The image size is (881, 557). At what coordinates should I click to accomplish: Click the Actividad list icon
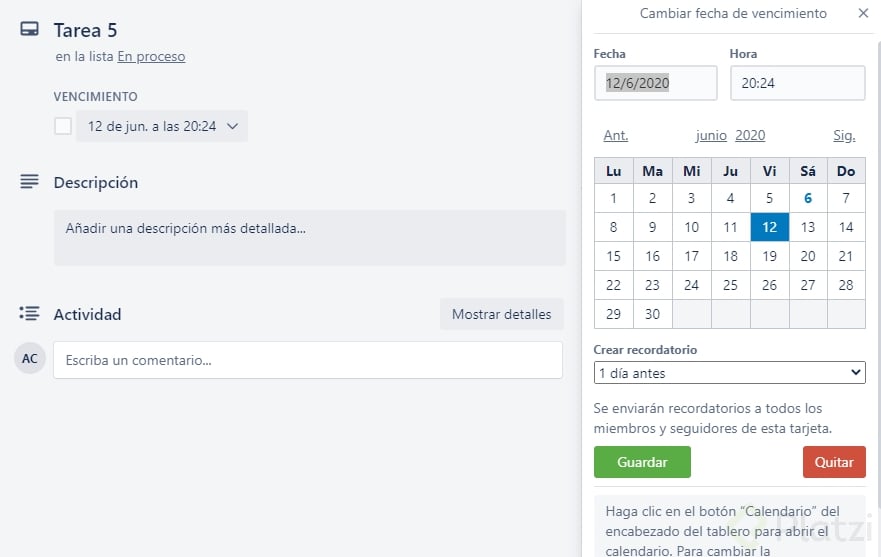pyautogui.click(x=30, y=314)
